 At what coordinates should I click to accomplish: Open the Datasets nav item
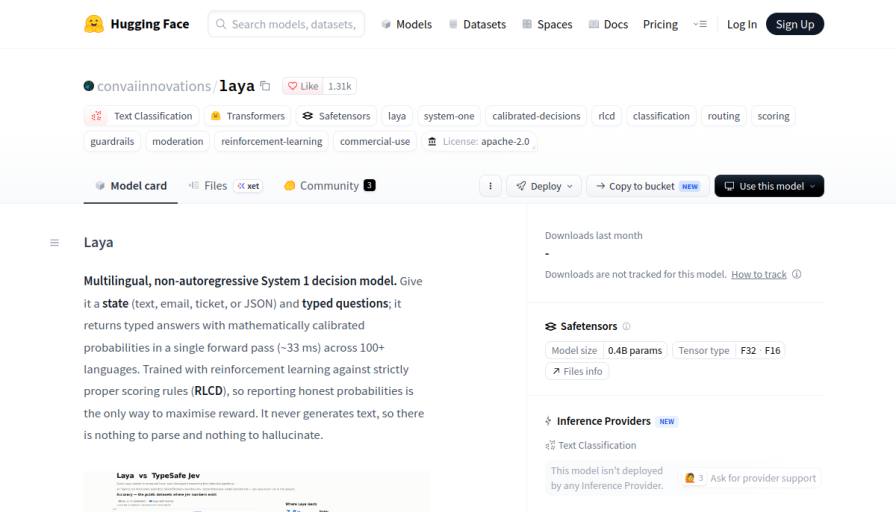click(477, 24)
